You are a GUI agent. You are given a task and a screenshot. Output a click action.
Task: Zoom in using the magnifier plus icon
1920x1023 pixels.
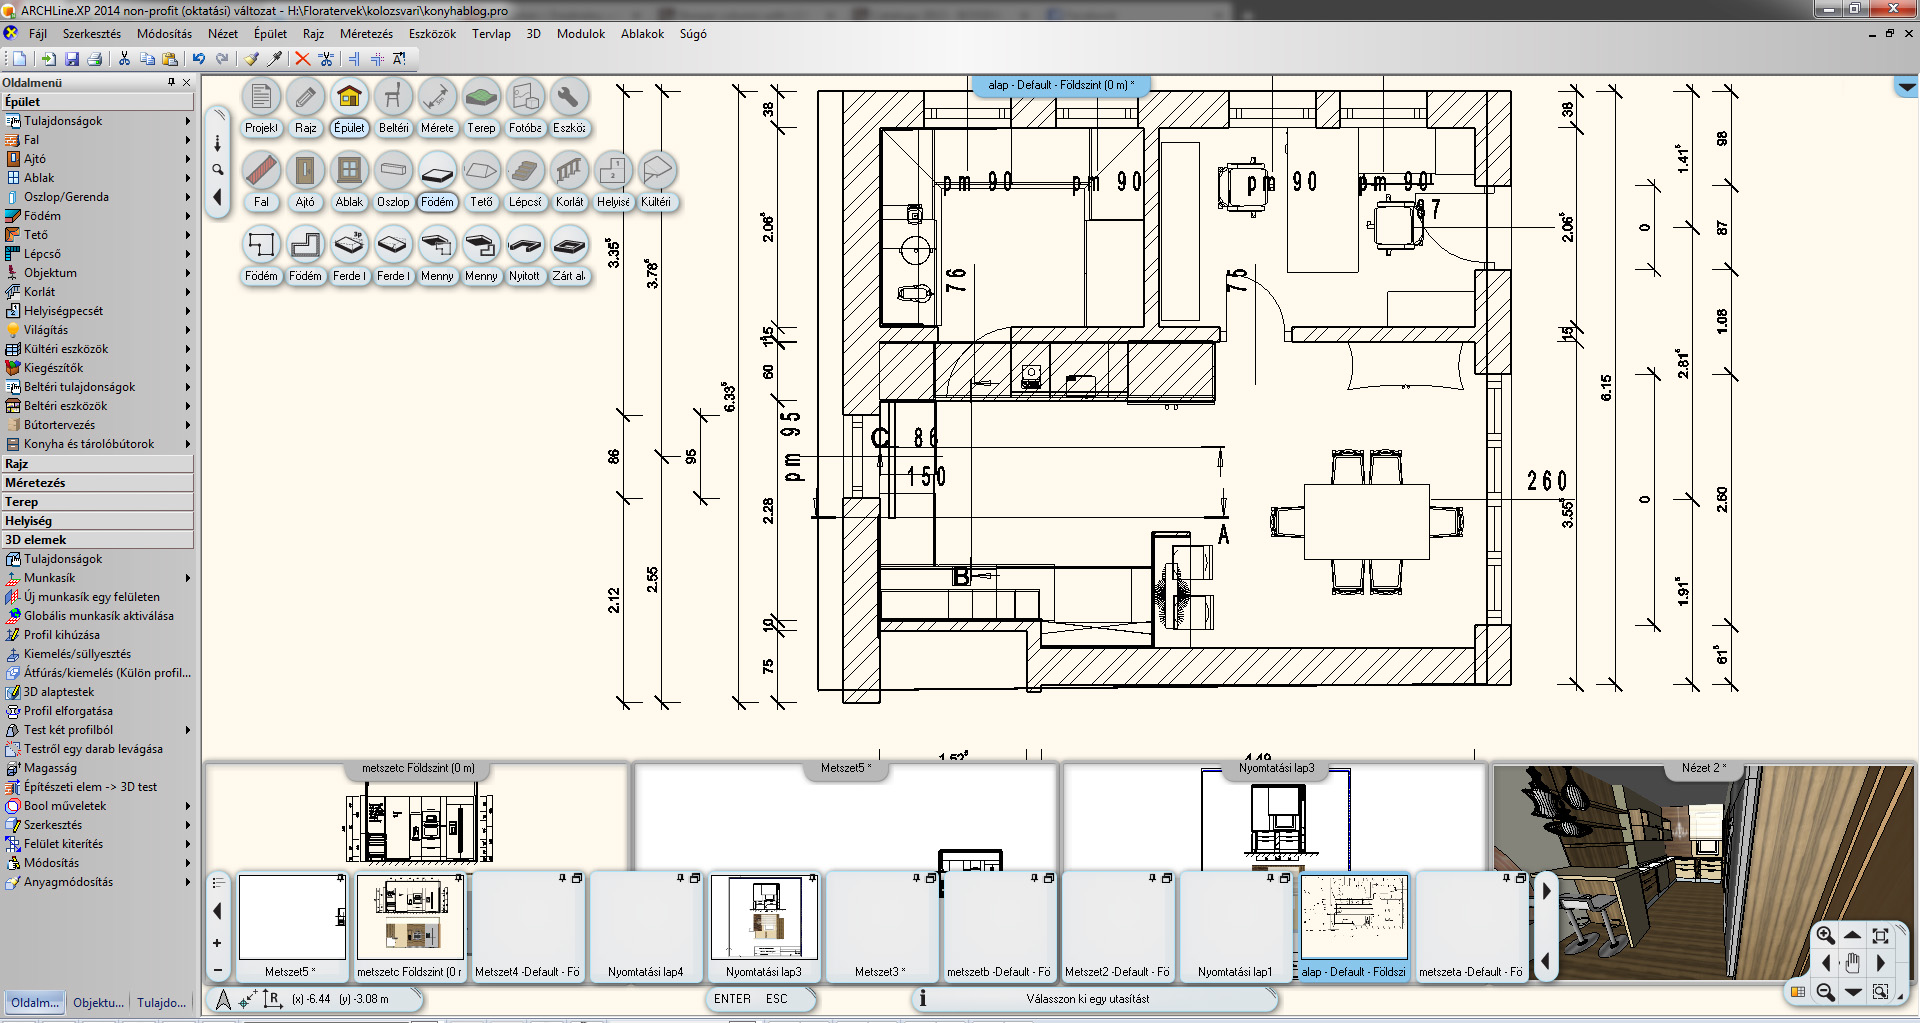[x=1825, y=935]
